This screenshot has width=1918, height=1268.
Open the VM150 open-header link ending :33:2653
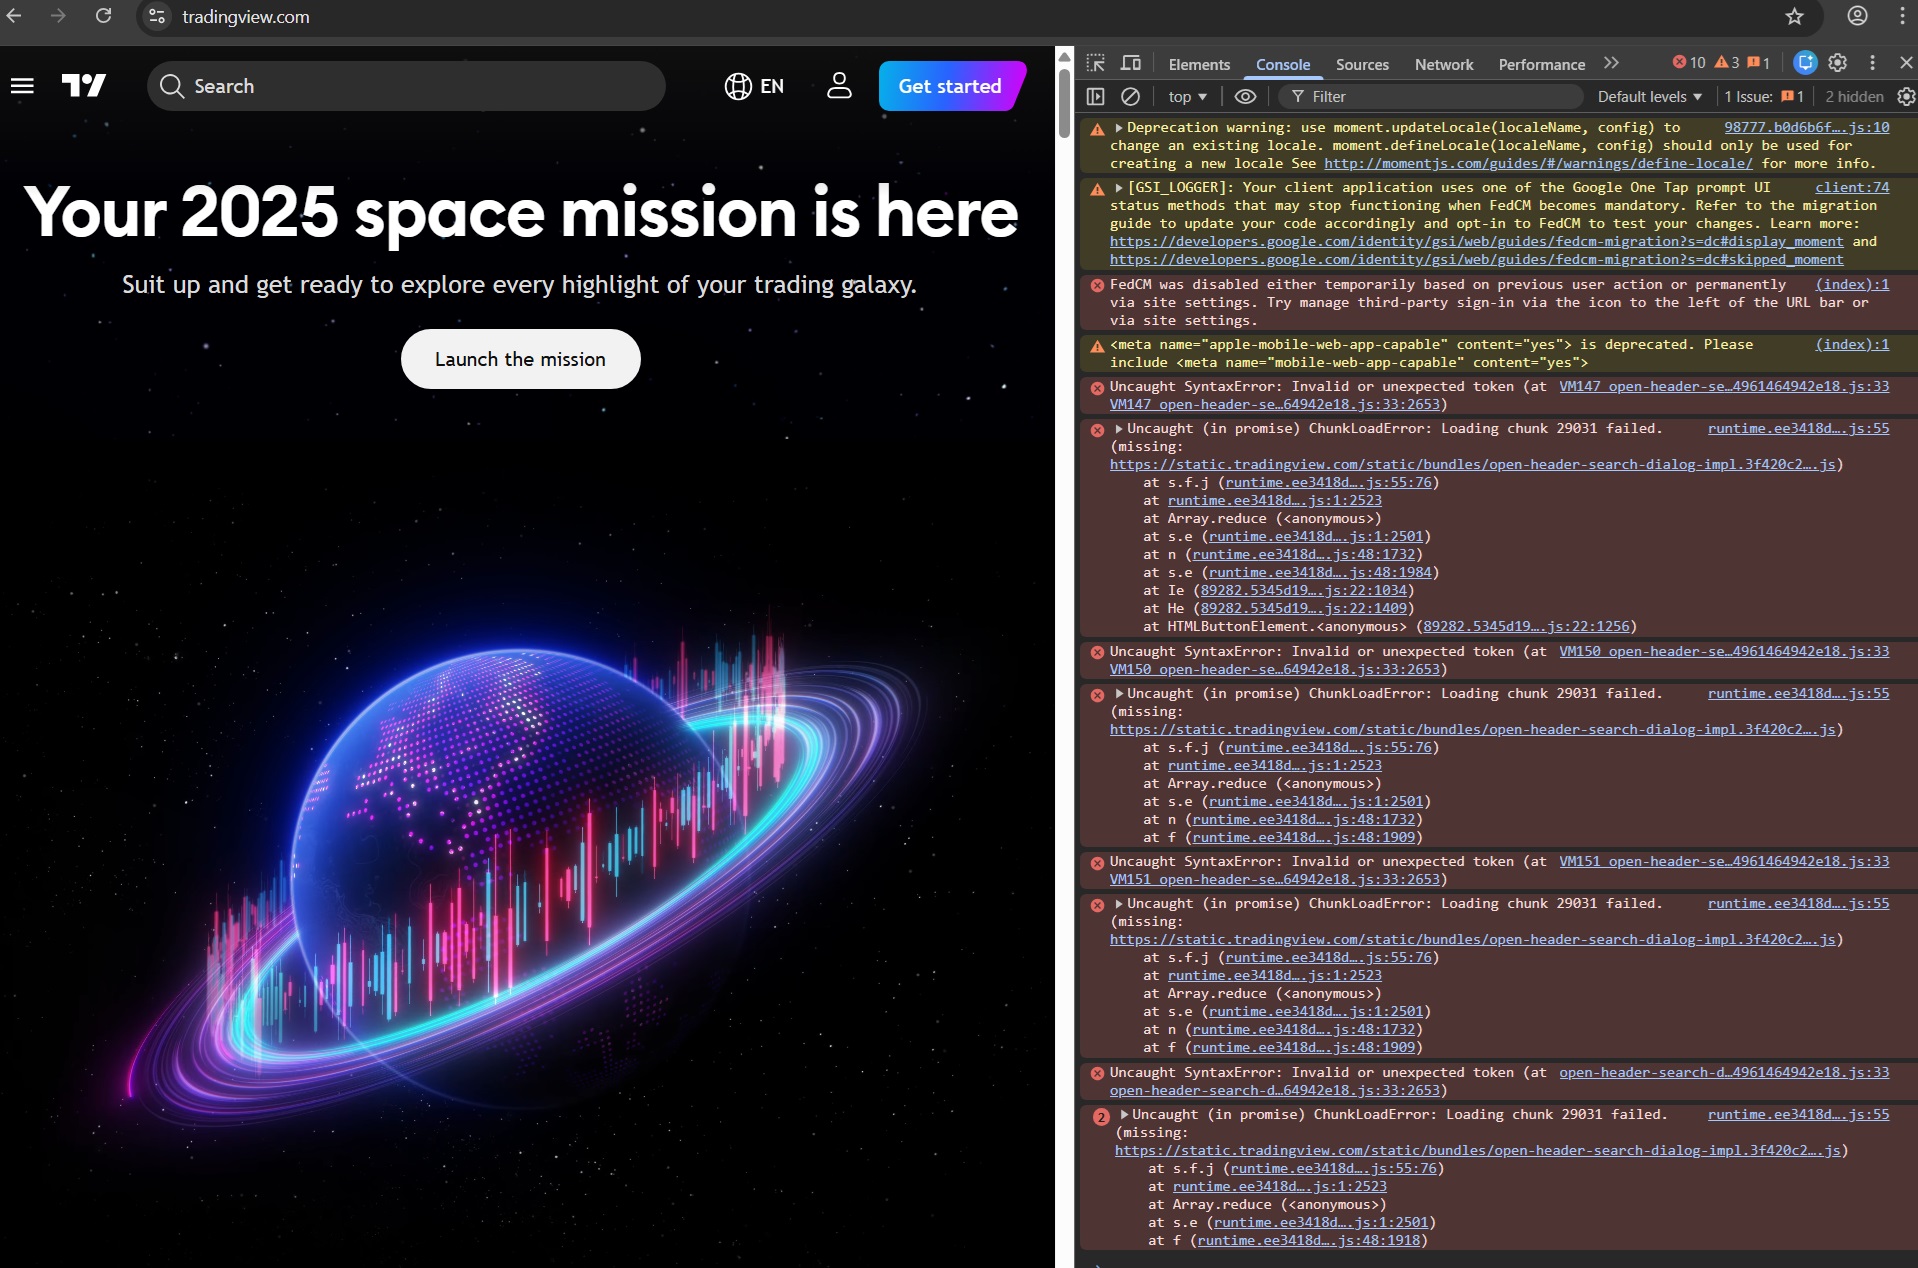[x=1274, y=670]
